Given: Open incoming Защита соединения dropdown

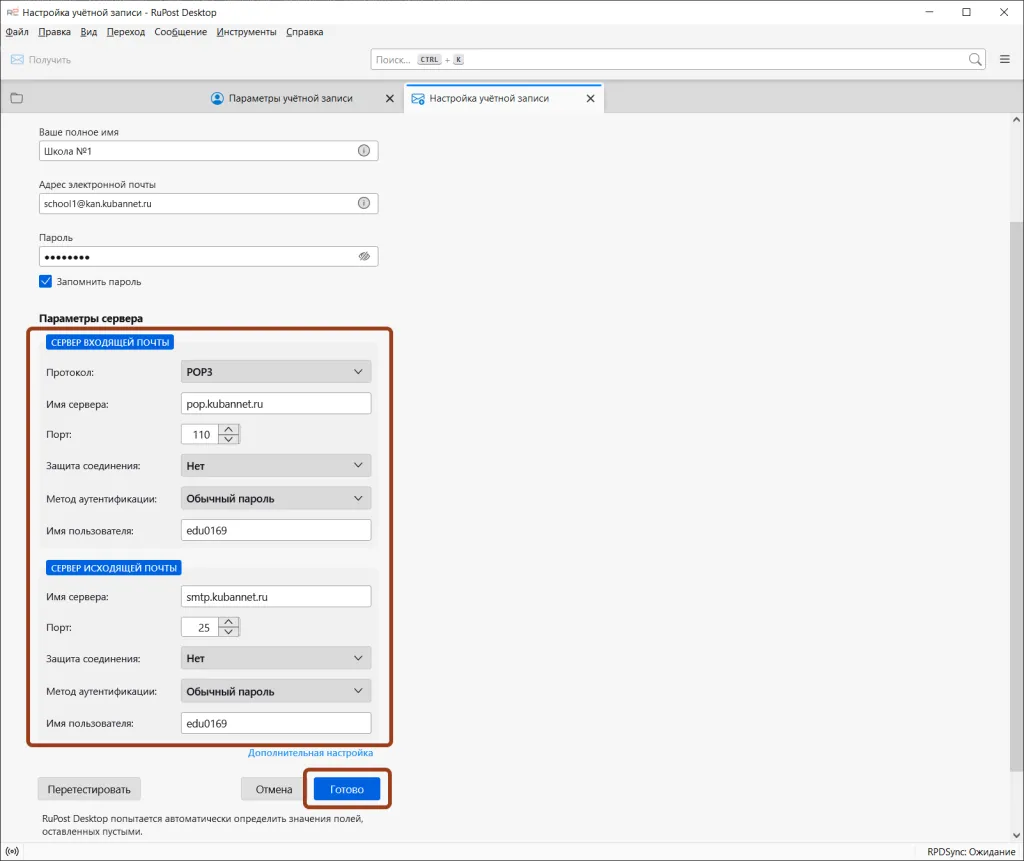Looking at the screenshot, I should click(276, 466).
